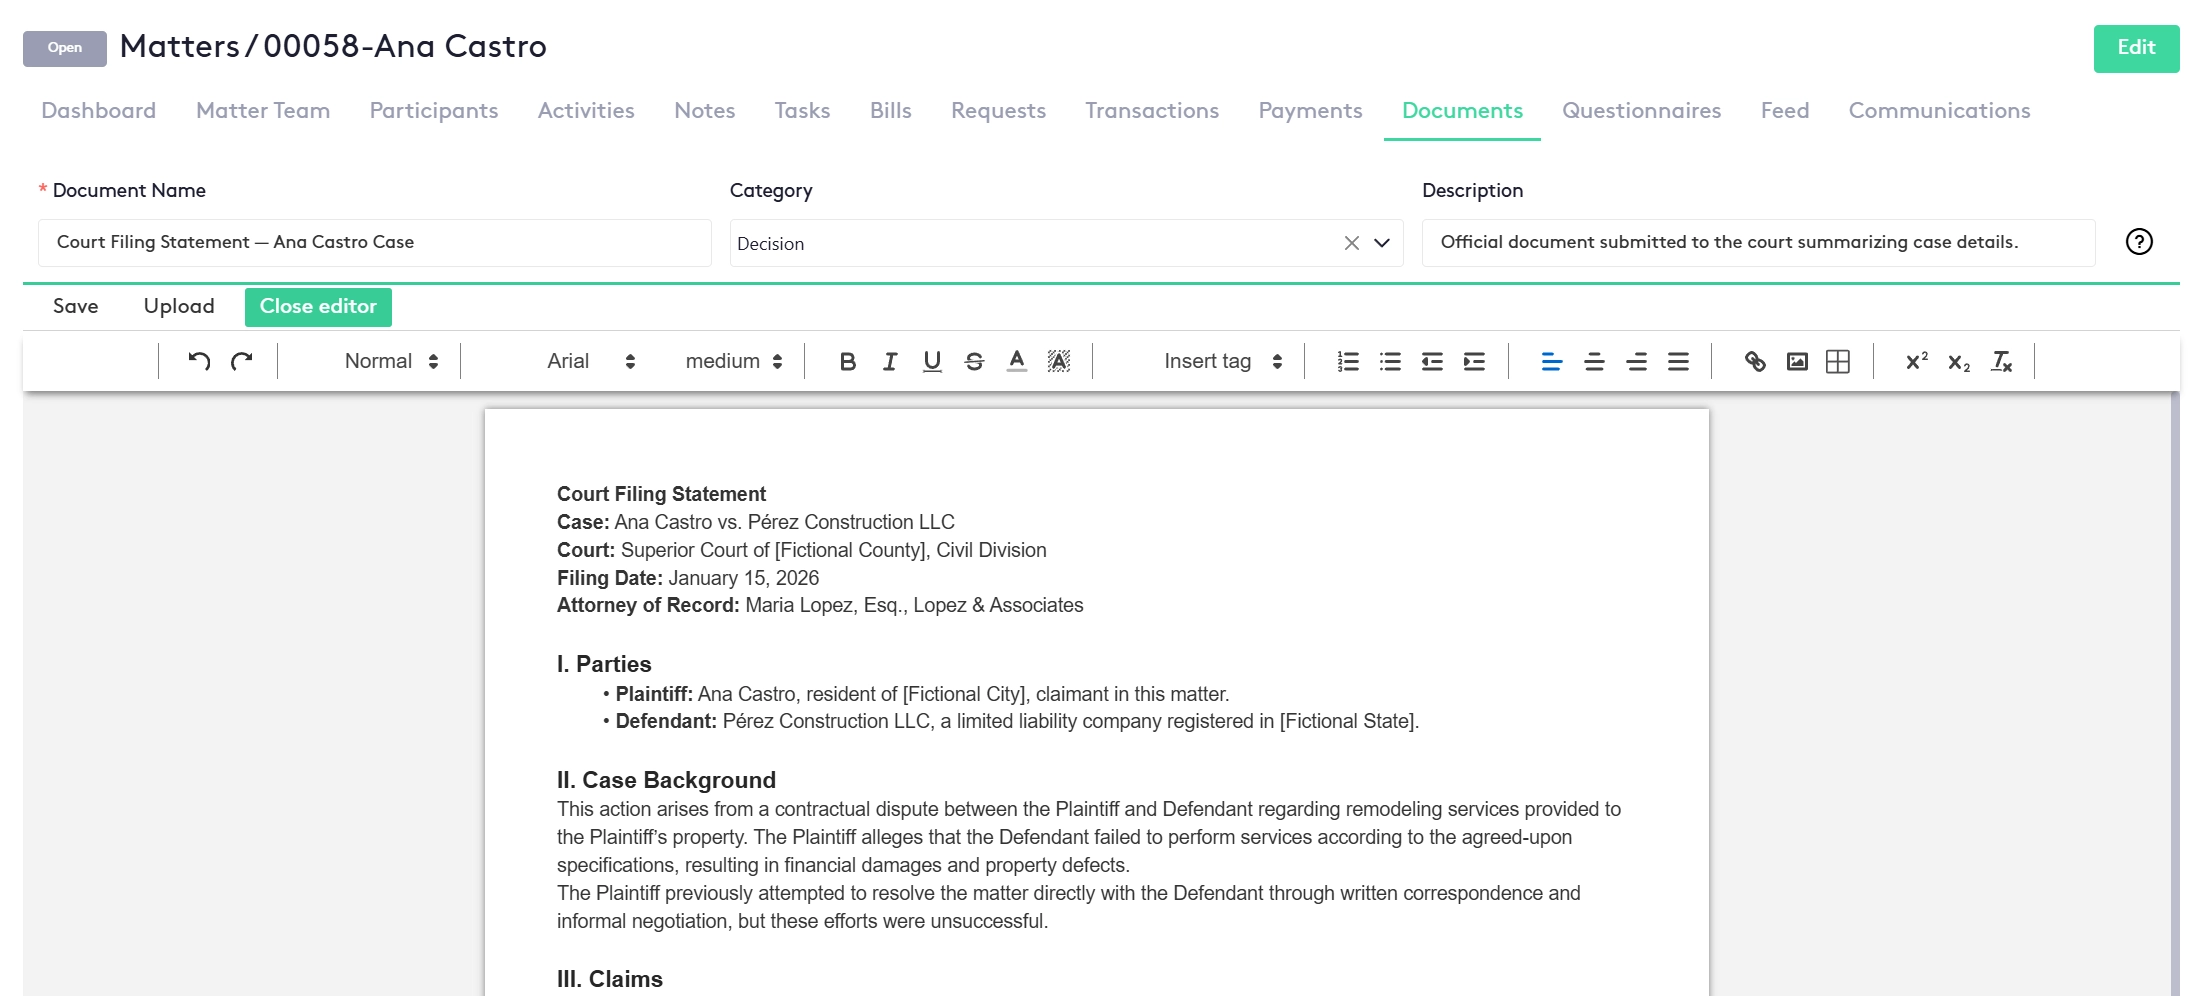Image resolution: width=2203 pixels, height=996 pixels.
Task: Open the medium font size dropdown
Action: coord(735,361)
